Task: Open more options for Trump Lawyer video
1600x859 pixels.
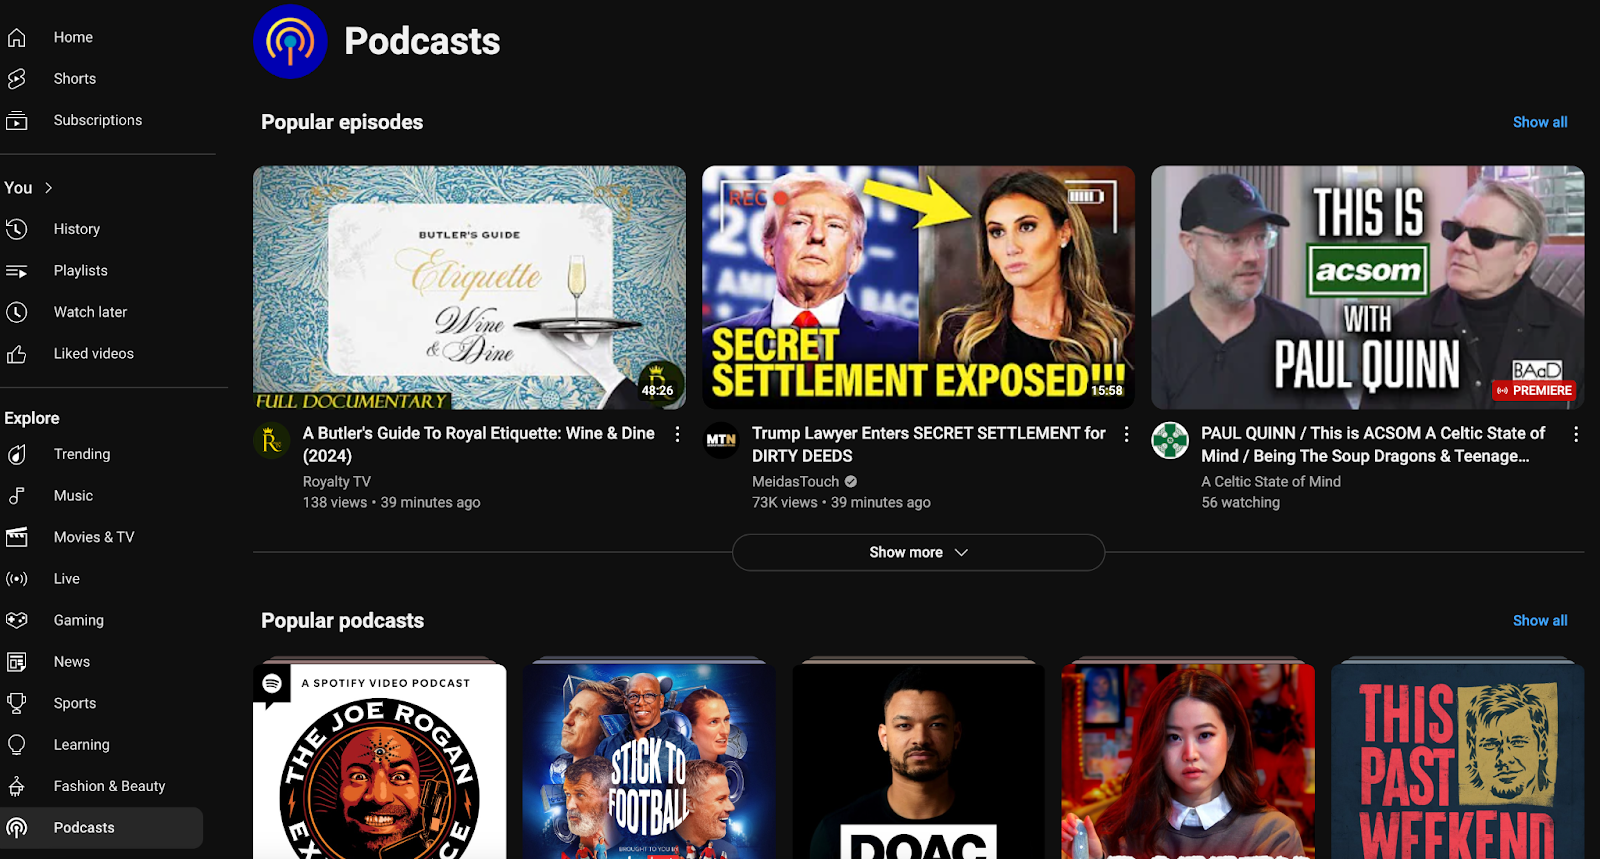Action: coord(1126,434)
